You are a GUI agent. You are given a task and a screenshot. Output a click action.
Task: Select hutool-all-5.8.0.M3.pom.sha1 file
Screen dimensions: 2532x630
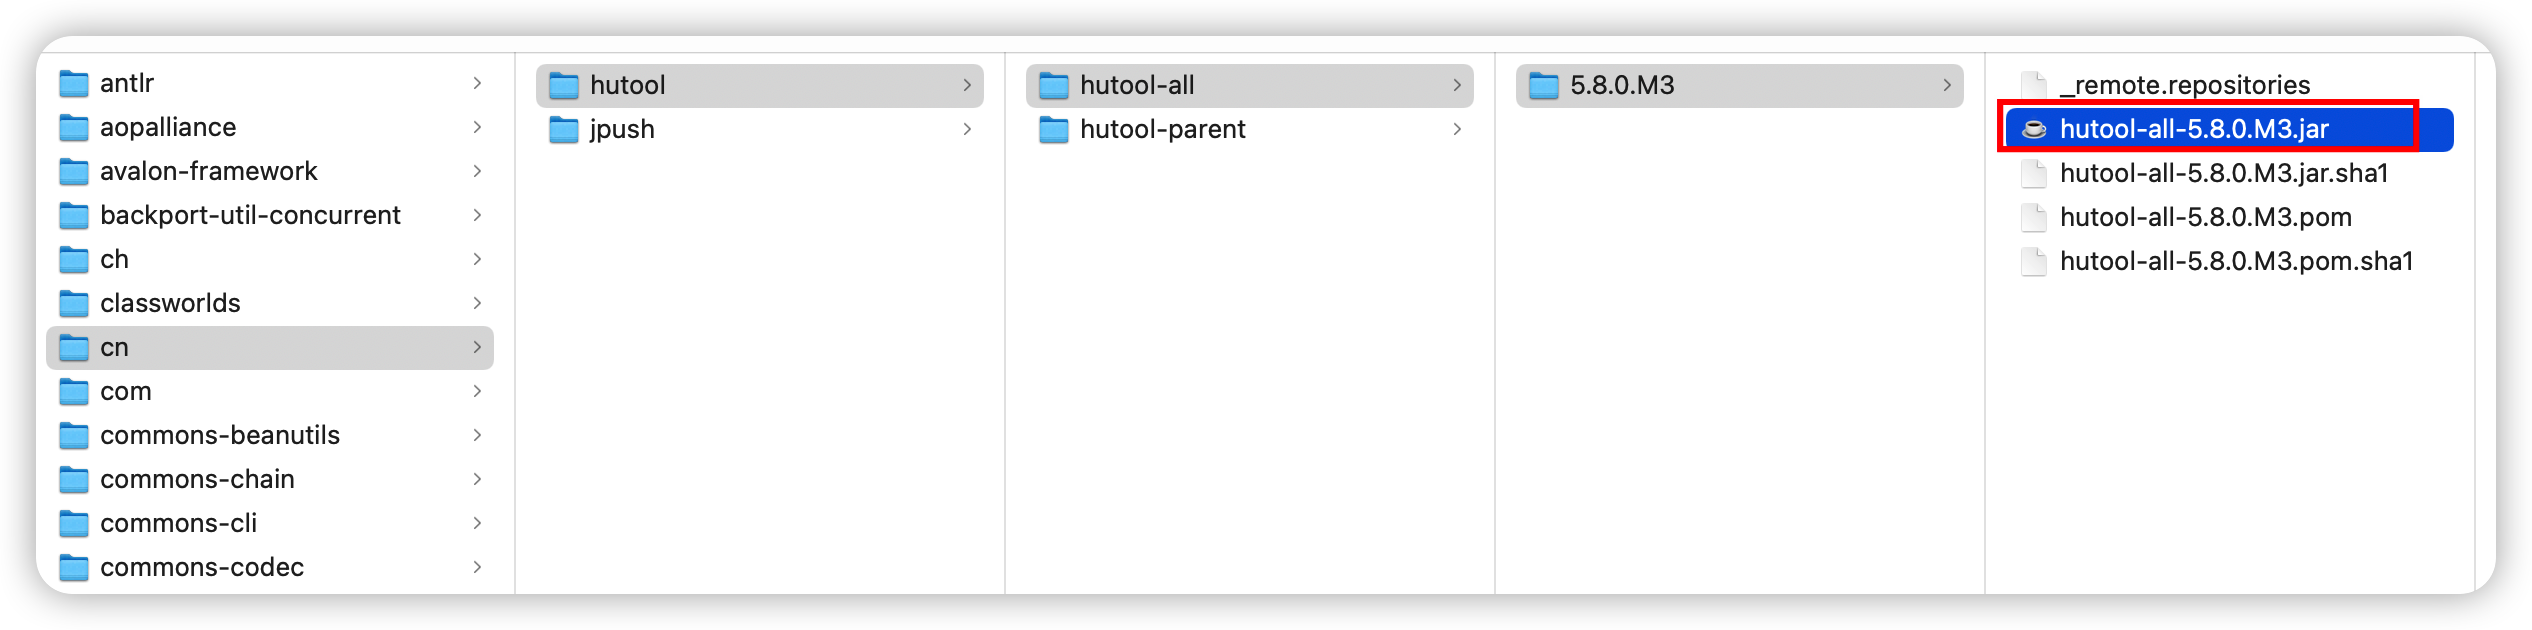click(2236, 262)
